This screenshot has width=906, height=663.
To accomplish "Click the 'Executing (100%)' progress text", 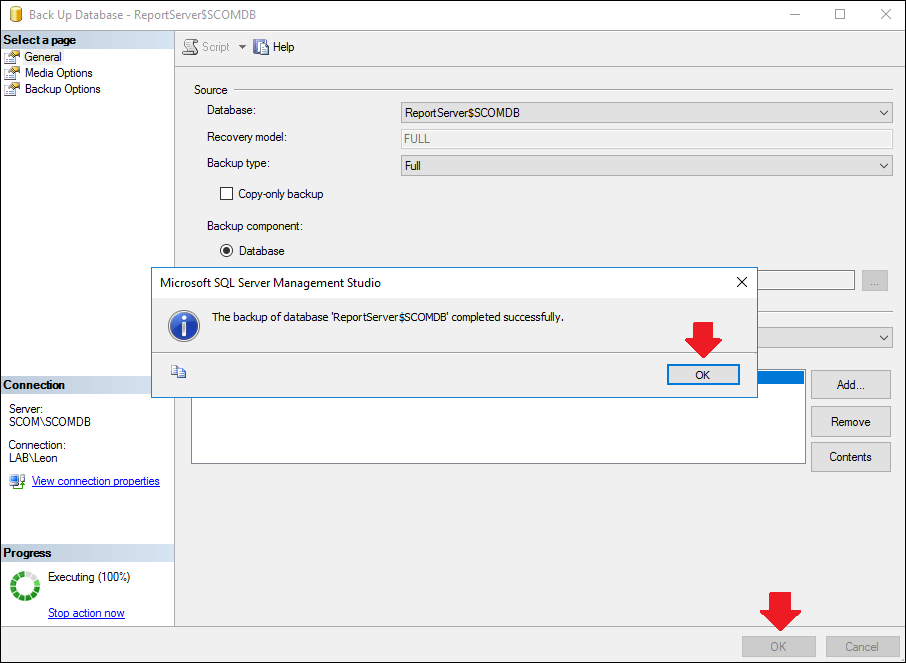I will coord(89,577).
